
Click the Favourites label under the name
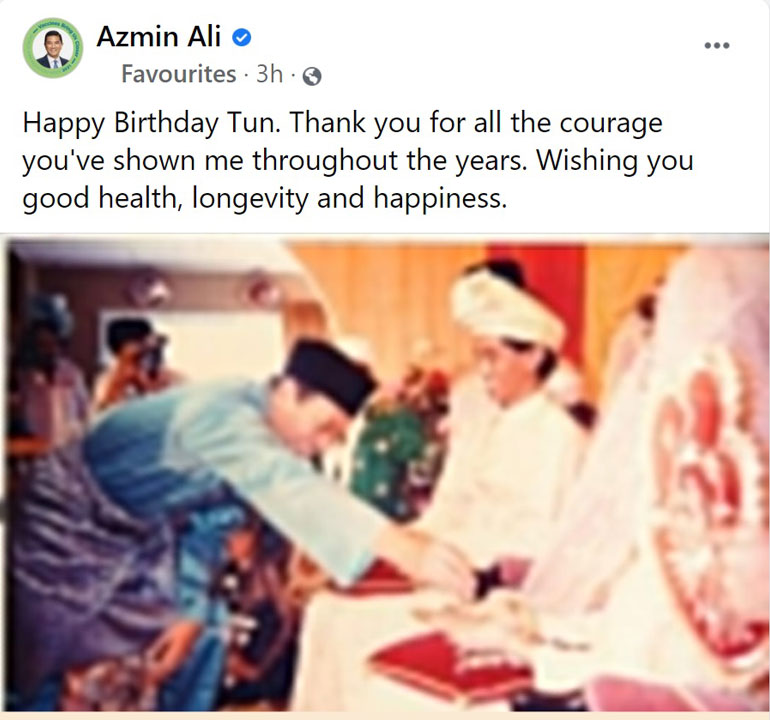179,75
